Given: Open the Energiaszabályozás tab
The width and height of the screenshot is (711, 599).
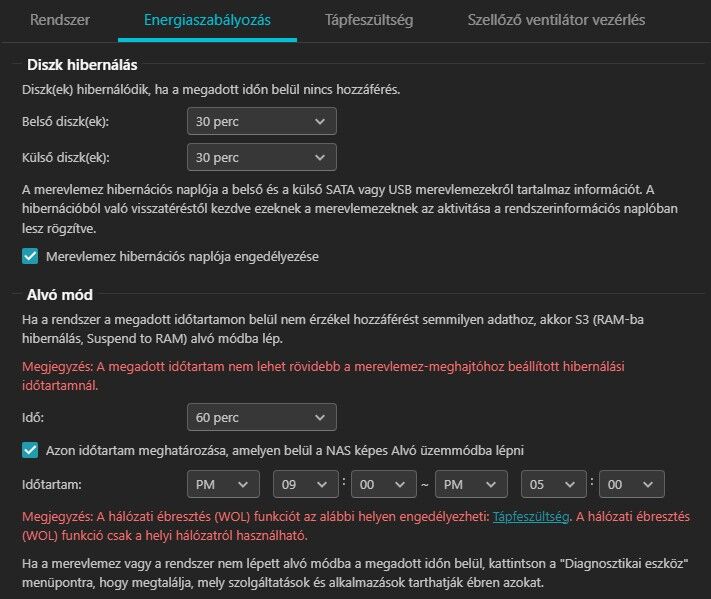Looking at the screenshot, I should pos(207,20).
